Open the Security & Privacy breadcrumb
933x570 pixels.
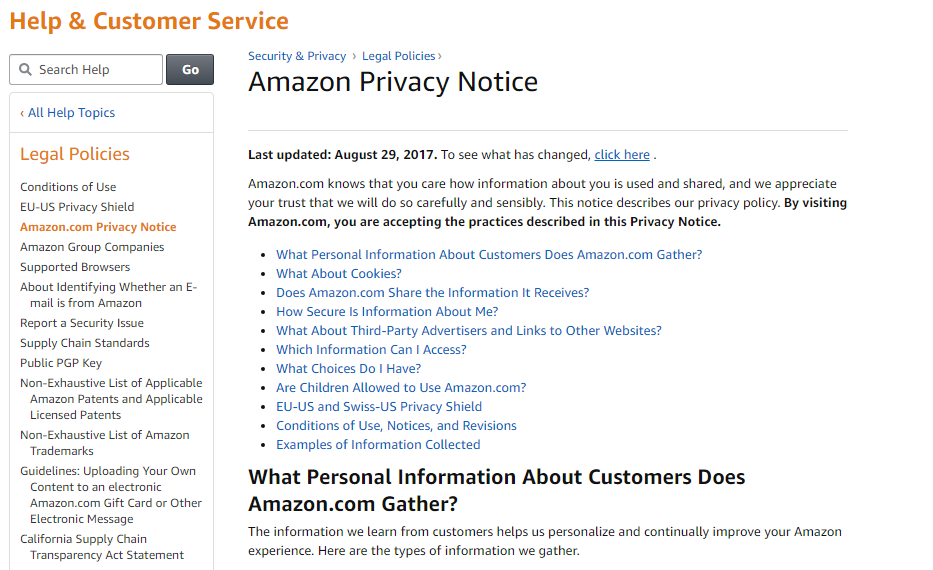297,56
